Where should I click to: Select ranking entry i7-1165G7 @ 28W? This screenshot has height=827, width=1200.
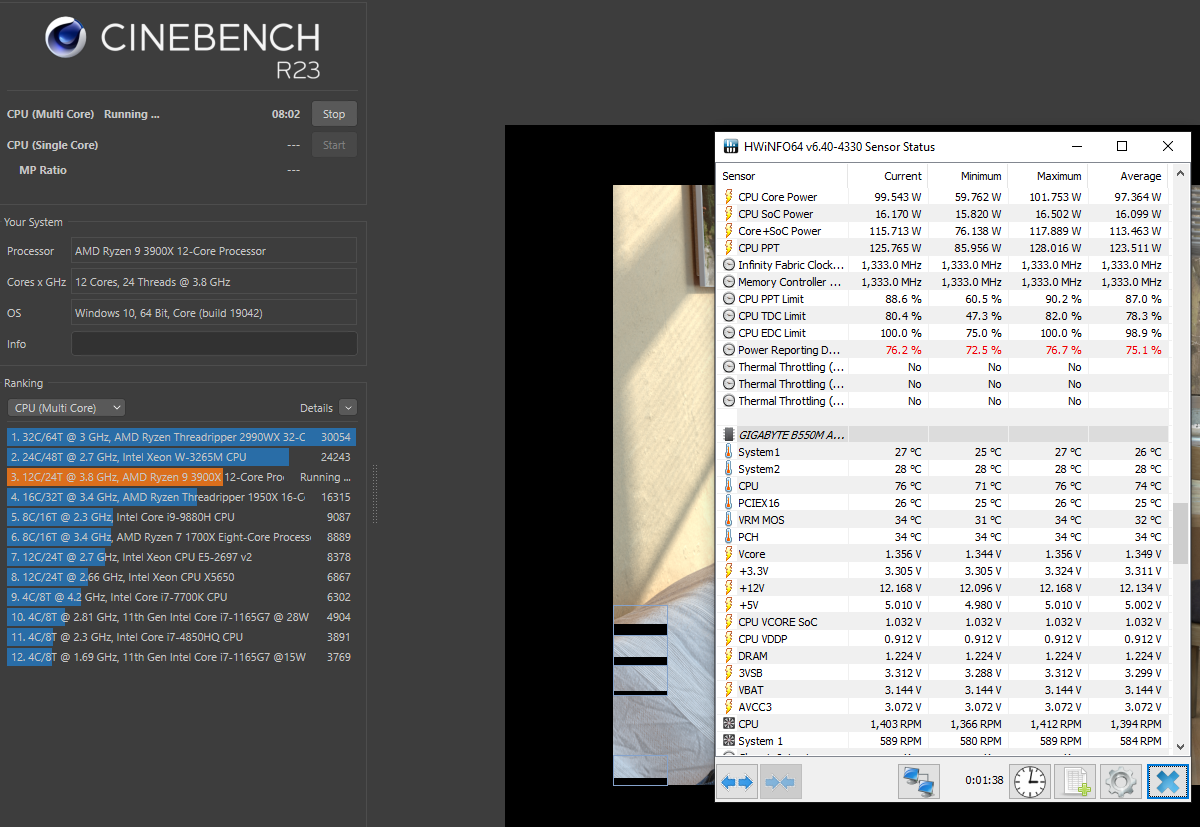[x=181, y=617]
